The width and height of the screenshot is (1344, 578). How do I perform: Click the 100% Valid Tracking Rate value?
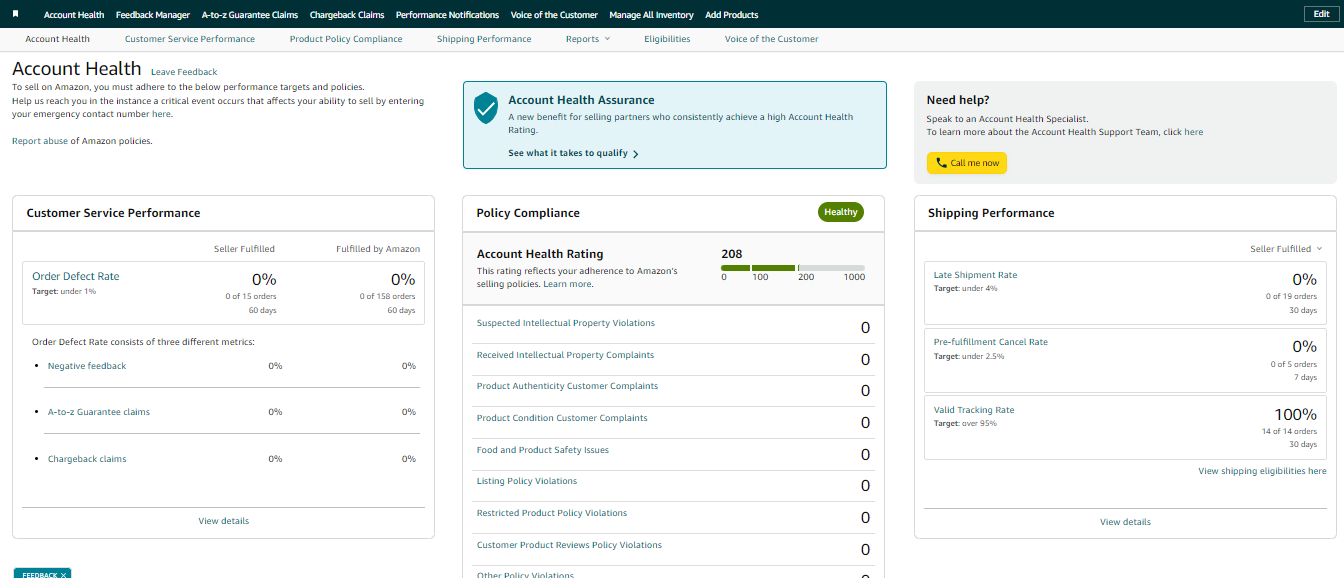(1295, 414)
